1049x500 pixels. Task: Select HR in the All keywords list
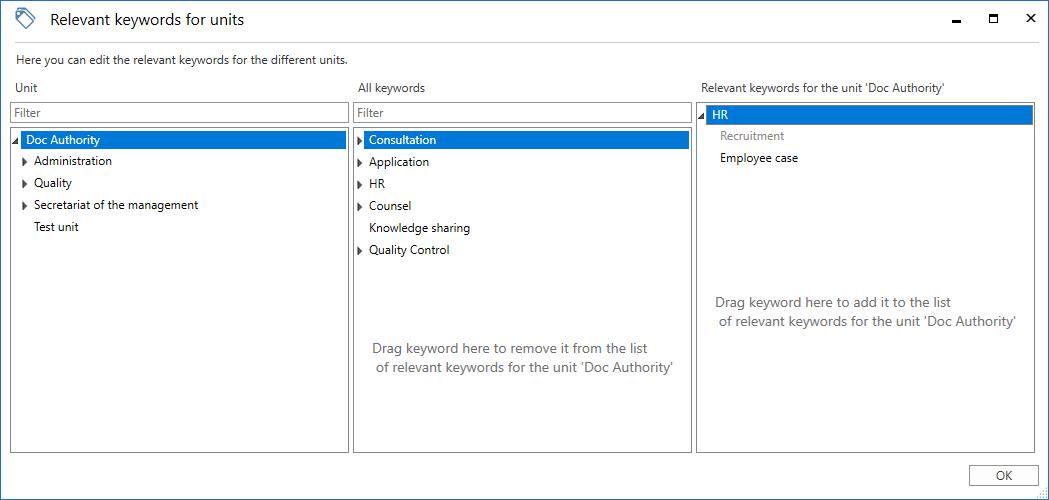click(x=377, y=184)
